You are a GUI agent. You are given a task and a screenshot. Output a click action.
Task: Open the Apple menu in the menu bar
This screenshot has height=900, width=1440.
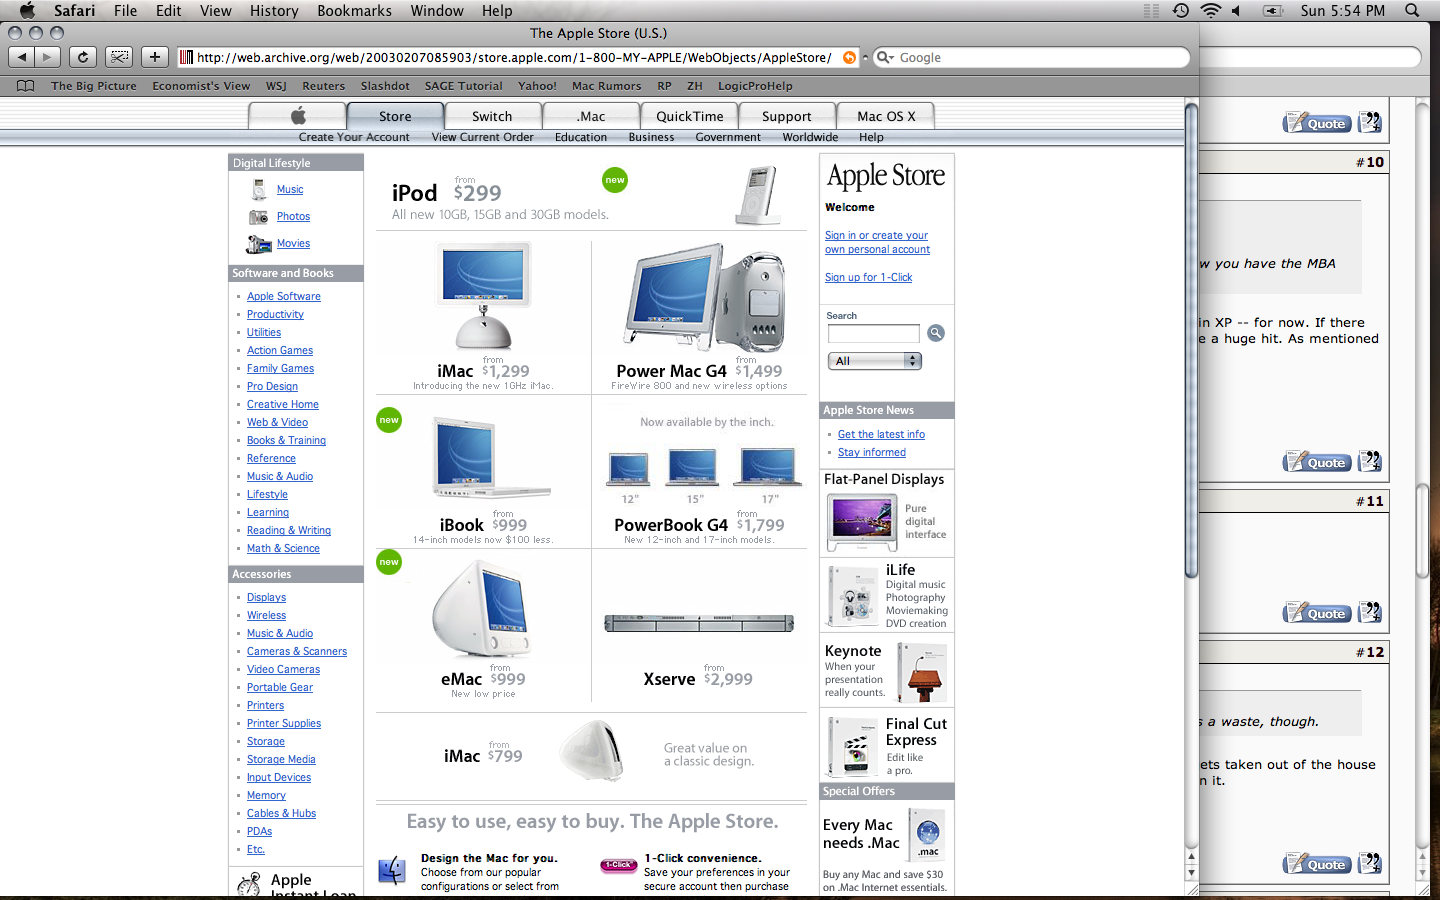click(27, 10)
